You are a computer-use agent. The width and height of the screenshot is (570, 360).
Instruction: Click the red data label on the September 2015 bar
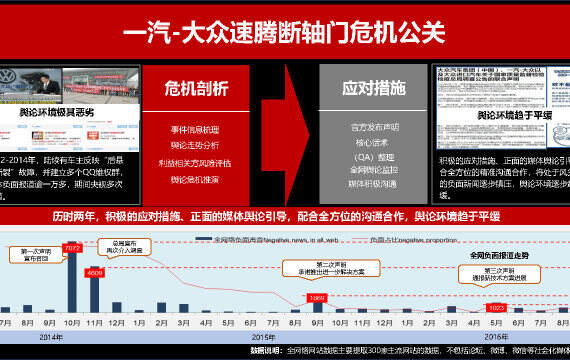[317, 298]
